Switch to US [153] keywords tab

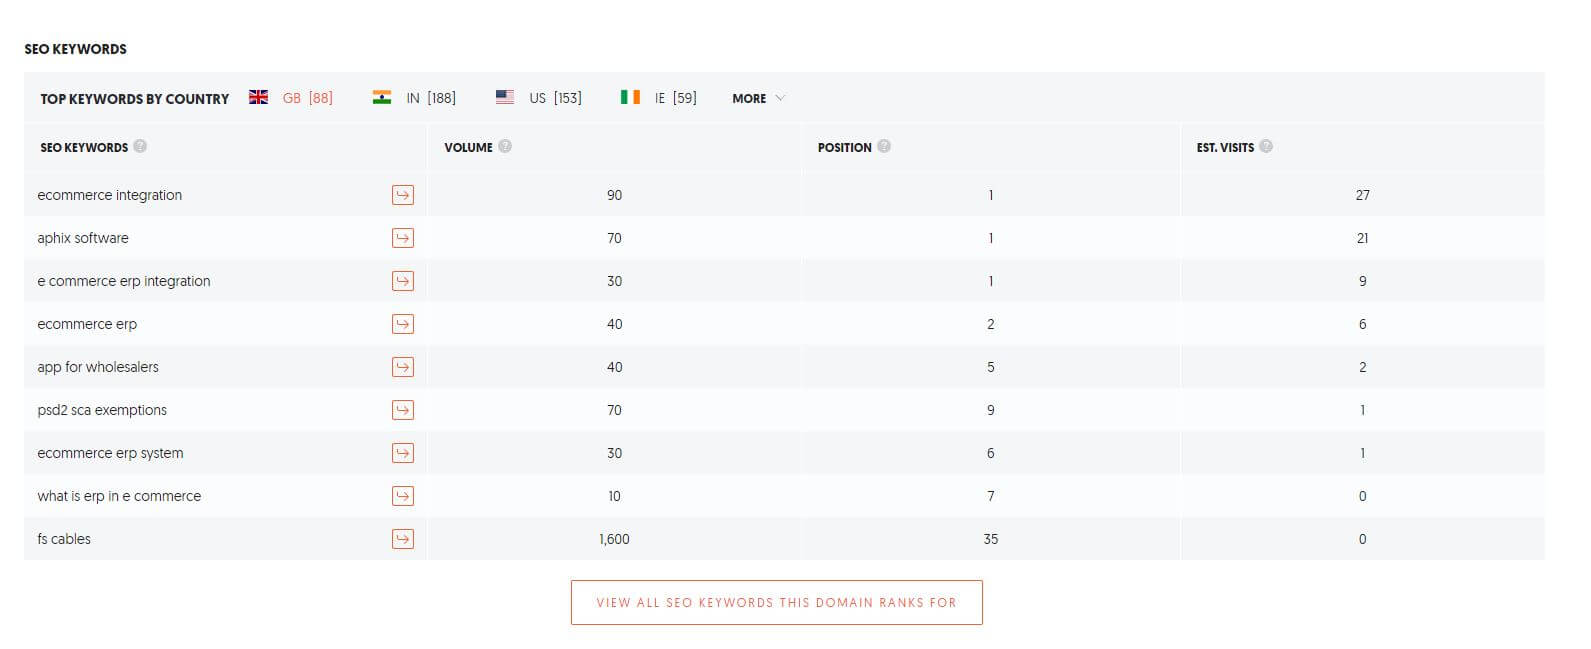[555, 98]
